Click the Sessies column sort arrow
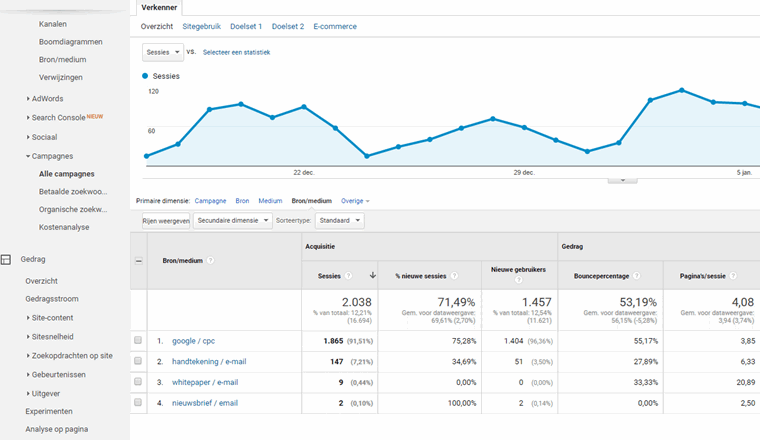The height and width of the screenshot is (440, 760). pyautogui.click(x=373, y=275)
